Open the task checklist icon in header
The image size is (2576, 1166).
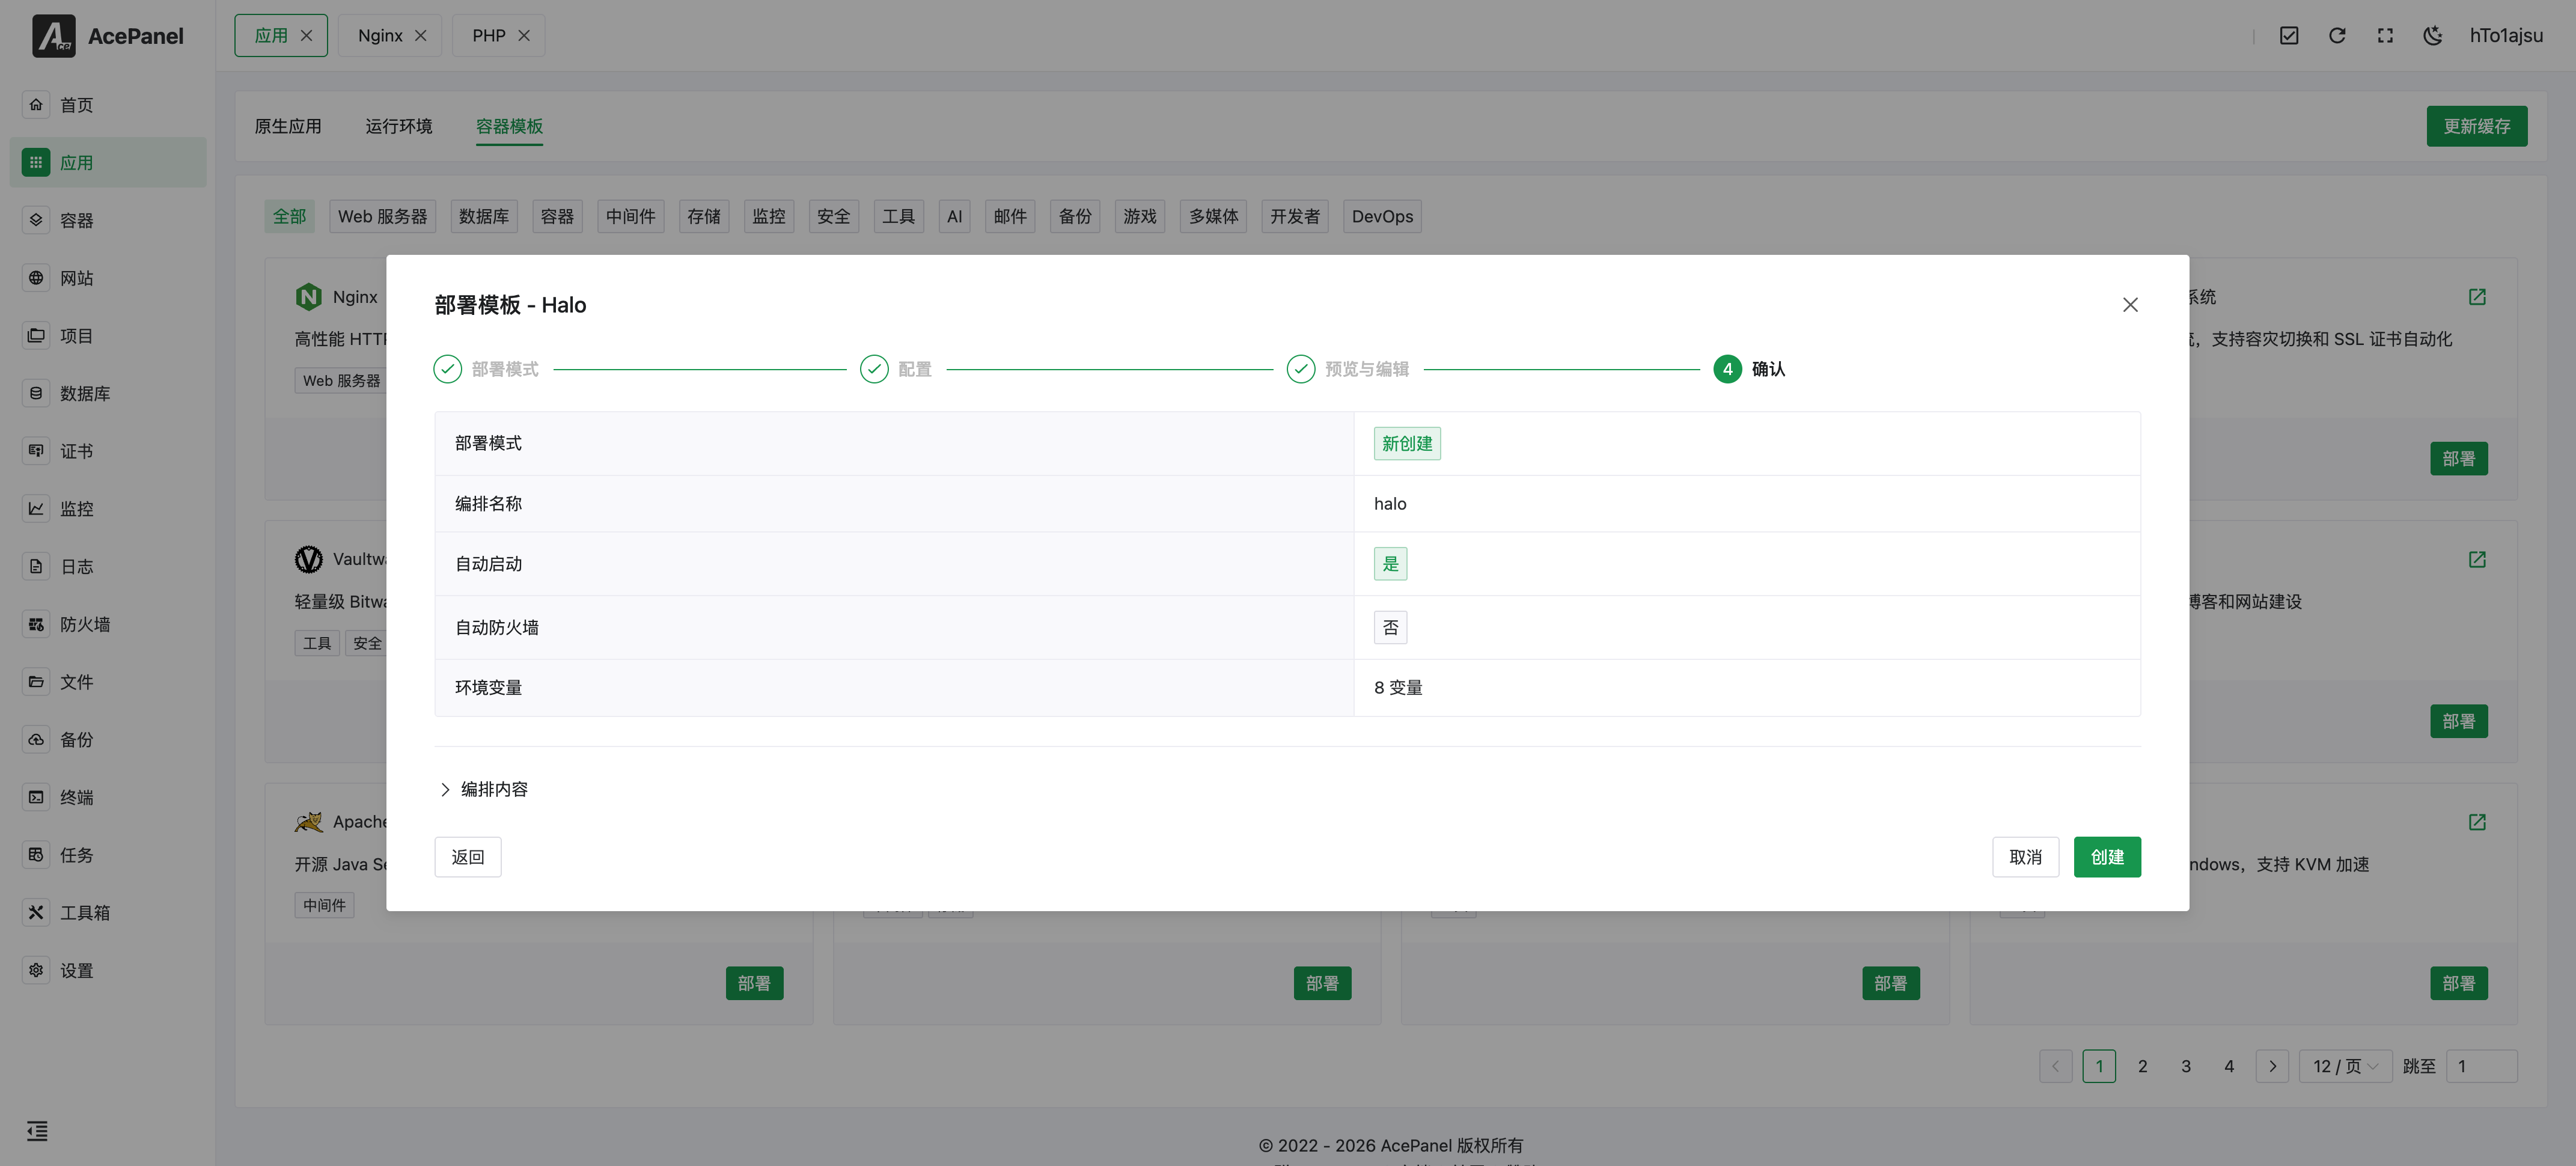(2289, 36)
